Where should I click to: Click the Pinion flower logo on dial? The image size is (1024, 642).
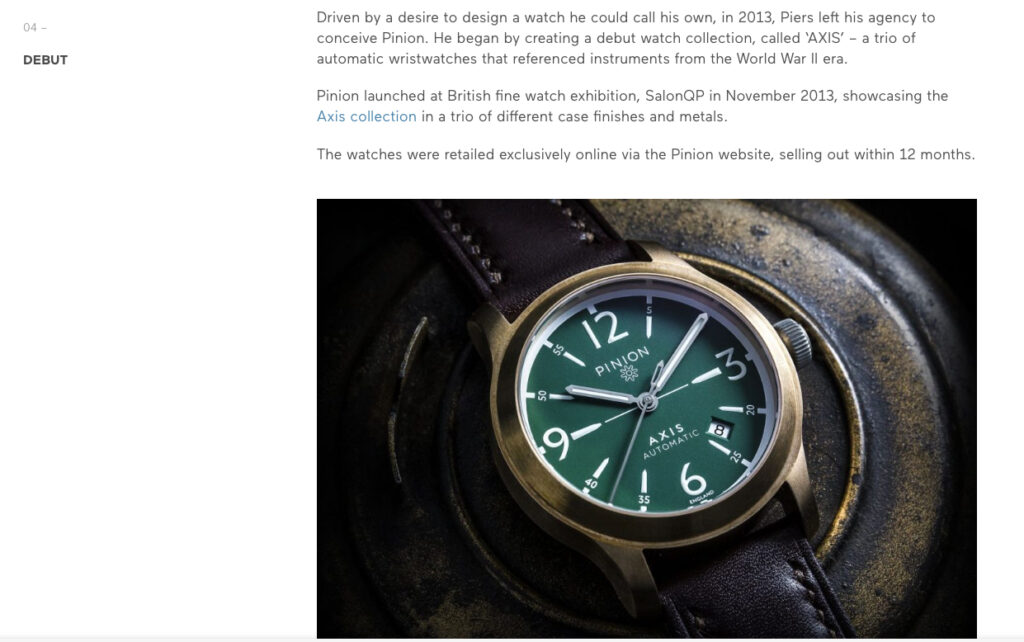[629, 373]
